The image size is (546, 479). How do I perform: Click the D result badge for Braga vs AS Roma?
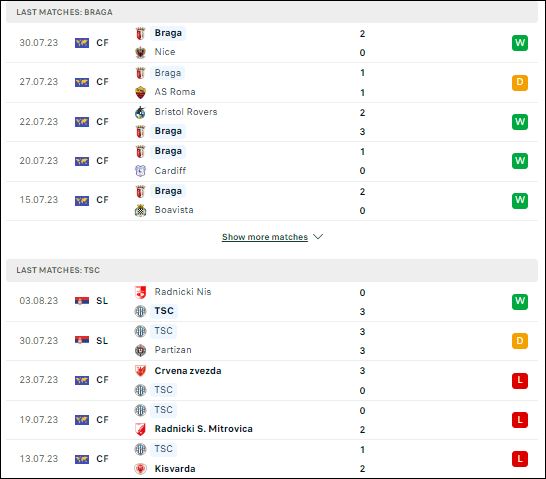tap(520, 83)
